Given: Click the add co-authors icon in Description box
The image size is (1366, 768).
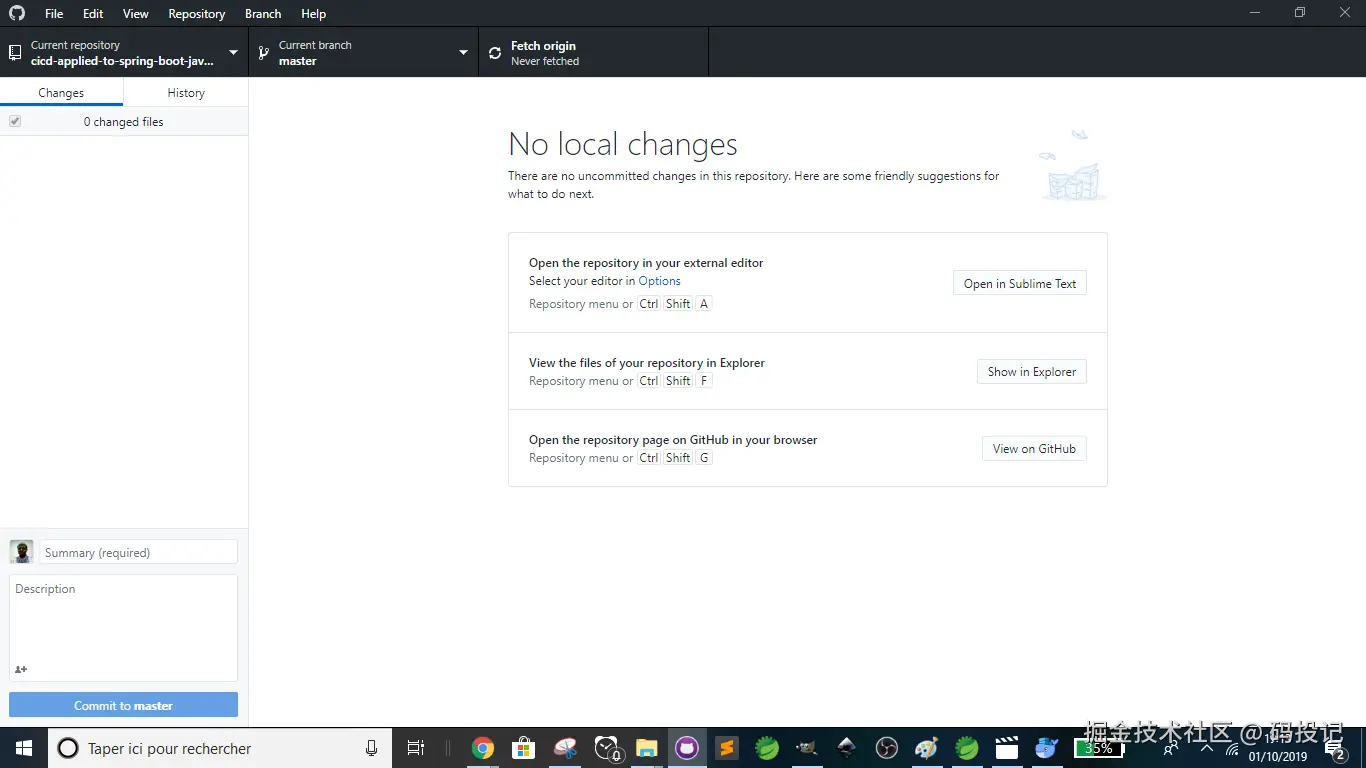Looking at the screenshot, I should click(x=21, y=669).
